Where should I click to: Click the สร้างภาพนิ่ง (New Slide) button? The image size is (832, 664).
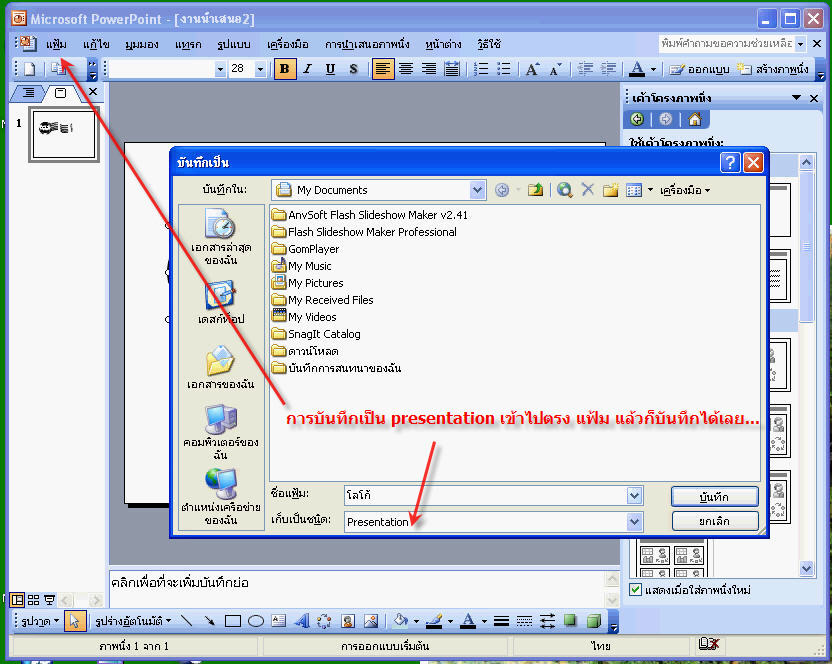point(773,69)
